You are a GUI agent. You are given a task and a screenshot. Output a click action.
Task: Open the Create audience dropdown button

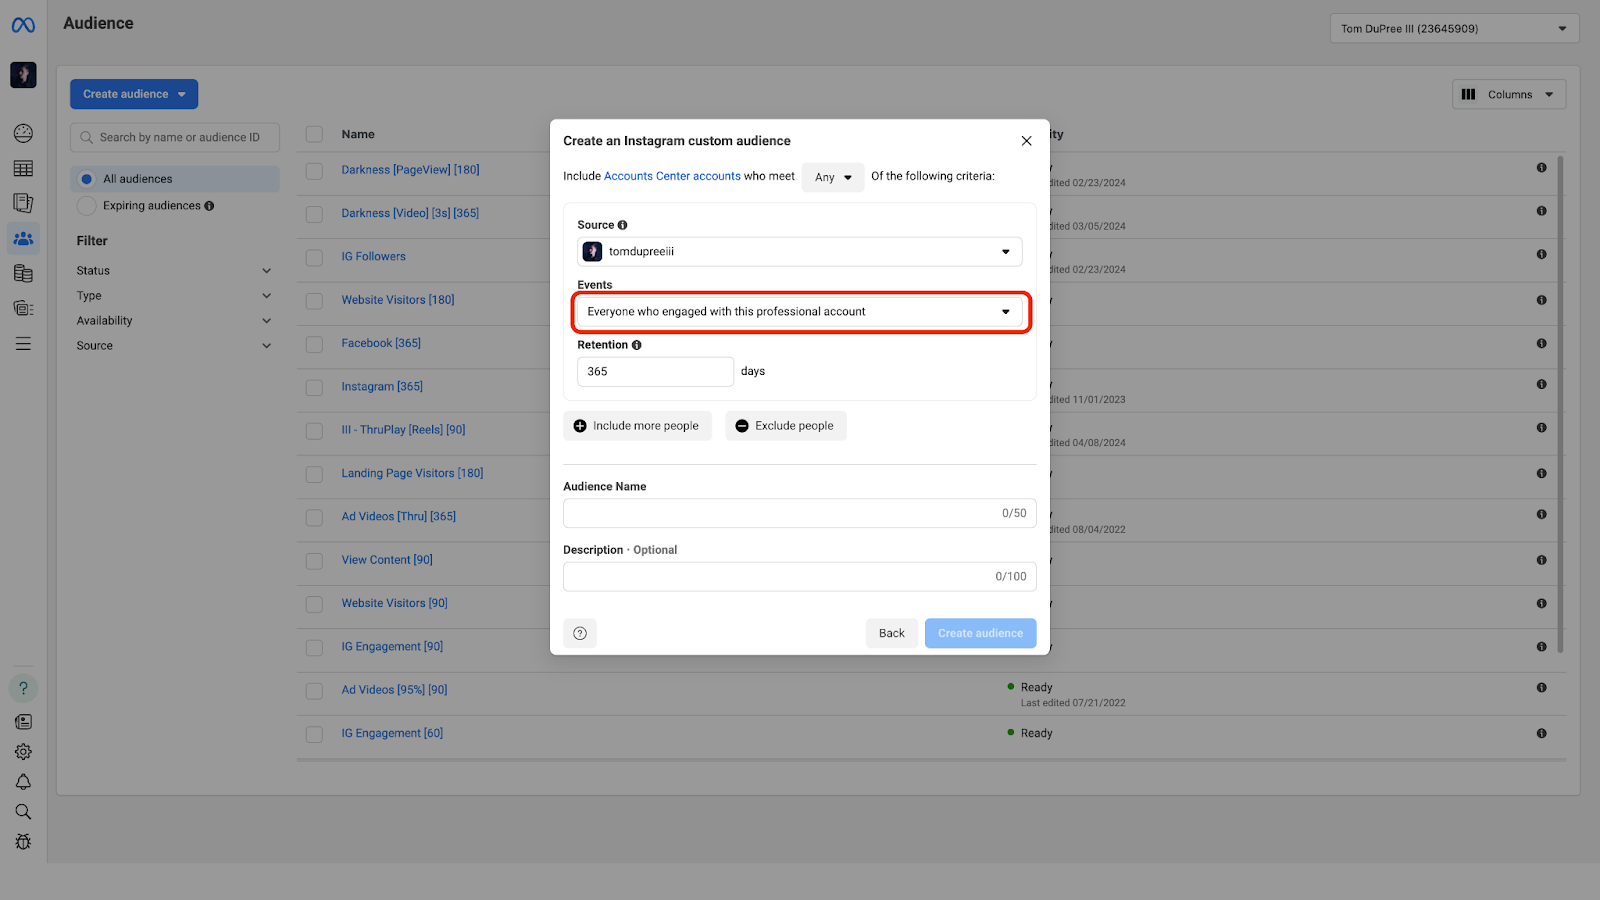(x=134, y=94)
